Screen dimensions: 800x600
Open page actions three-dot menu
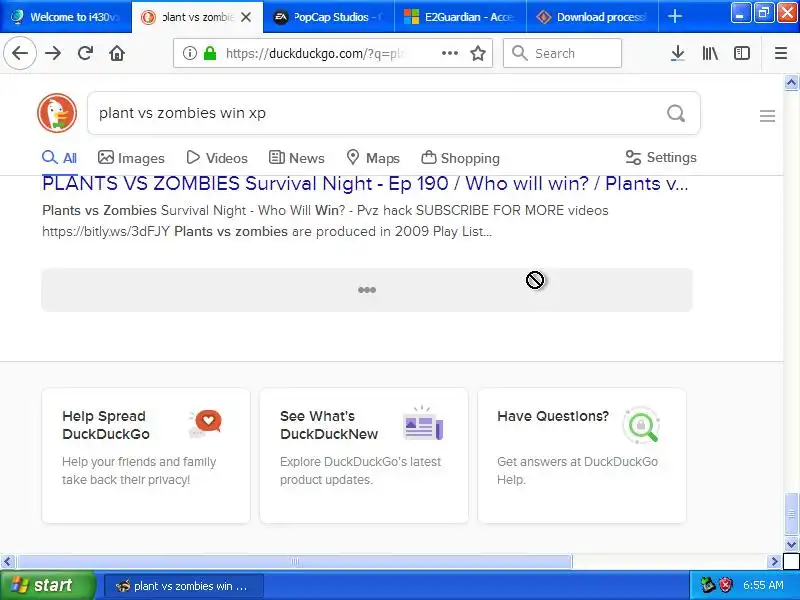pyautogui.click(x=449, y=53)
